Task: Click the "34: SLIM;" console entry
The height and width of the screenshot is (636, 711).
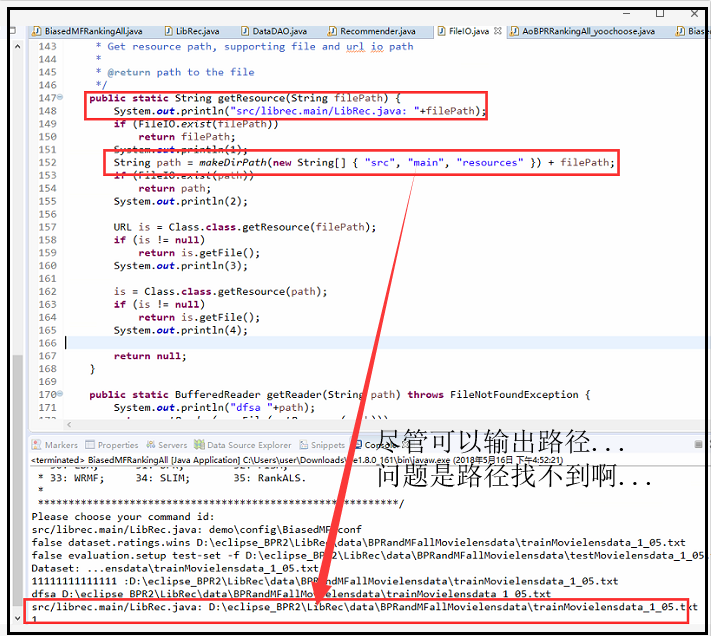Action: [x=162, y=478]
